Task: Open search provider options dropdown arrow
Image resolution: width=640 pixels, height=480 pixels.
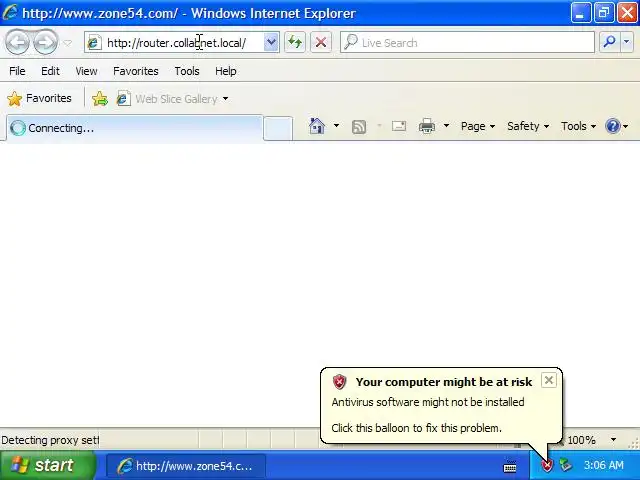Action: (x=627, y=42)
